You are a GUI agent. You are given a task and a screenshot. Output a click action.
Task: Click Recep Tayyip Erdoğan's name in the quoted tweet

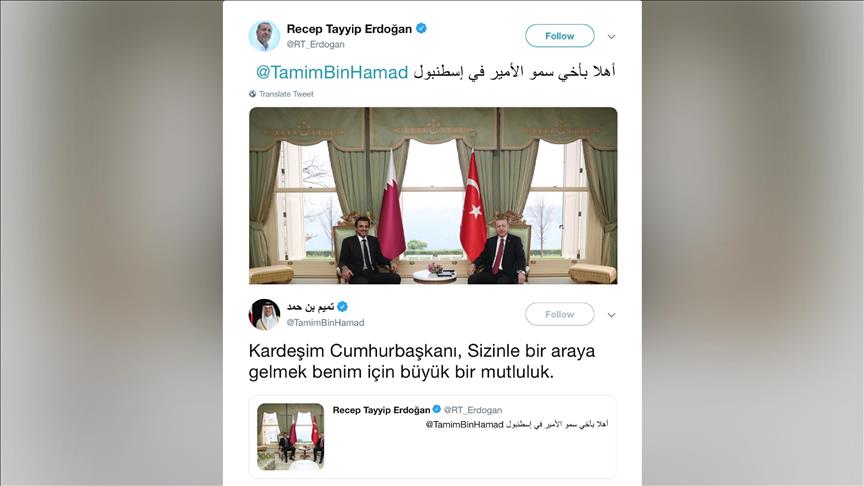[381, 410]
